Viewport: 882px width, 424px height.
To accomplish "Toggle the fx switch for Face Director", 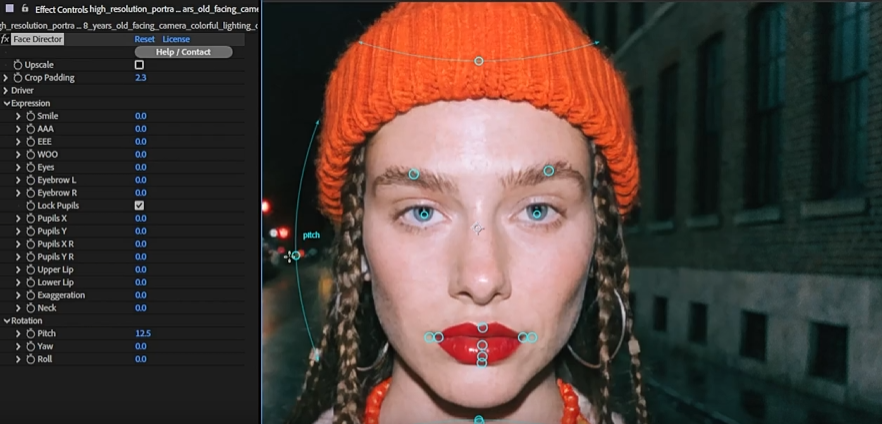I will pos(5,39).
